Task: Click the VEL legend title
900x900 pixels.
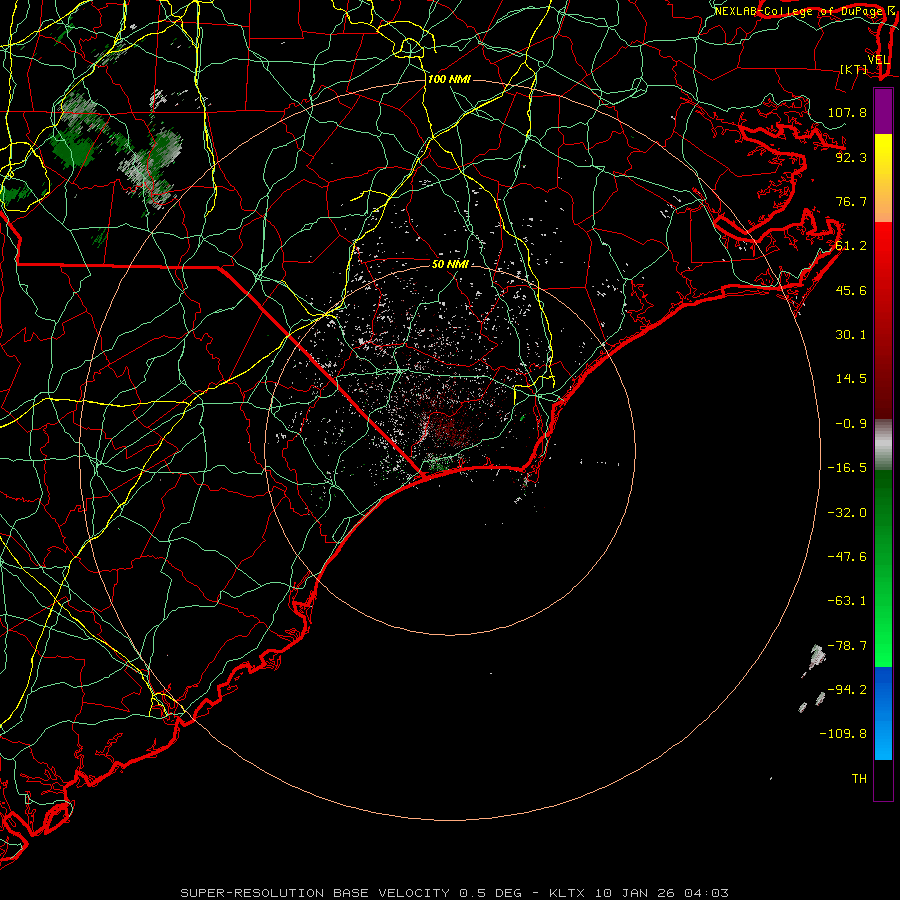Action: pos(878,60)
